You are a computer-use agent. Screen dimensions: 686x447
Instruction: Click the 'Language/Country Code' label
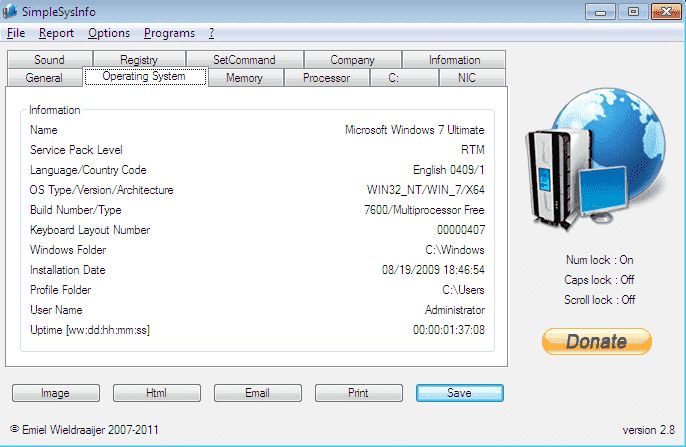tap(88, 170)
